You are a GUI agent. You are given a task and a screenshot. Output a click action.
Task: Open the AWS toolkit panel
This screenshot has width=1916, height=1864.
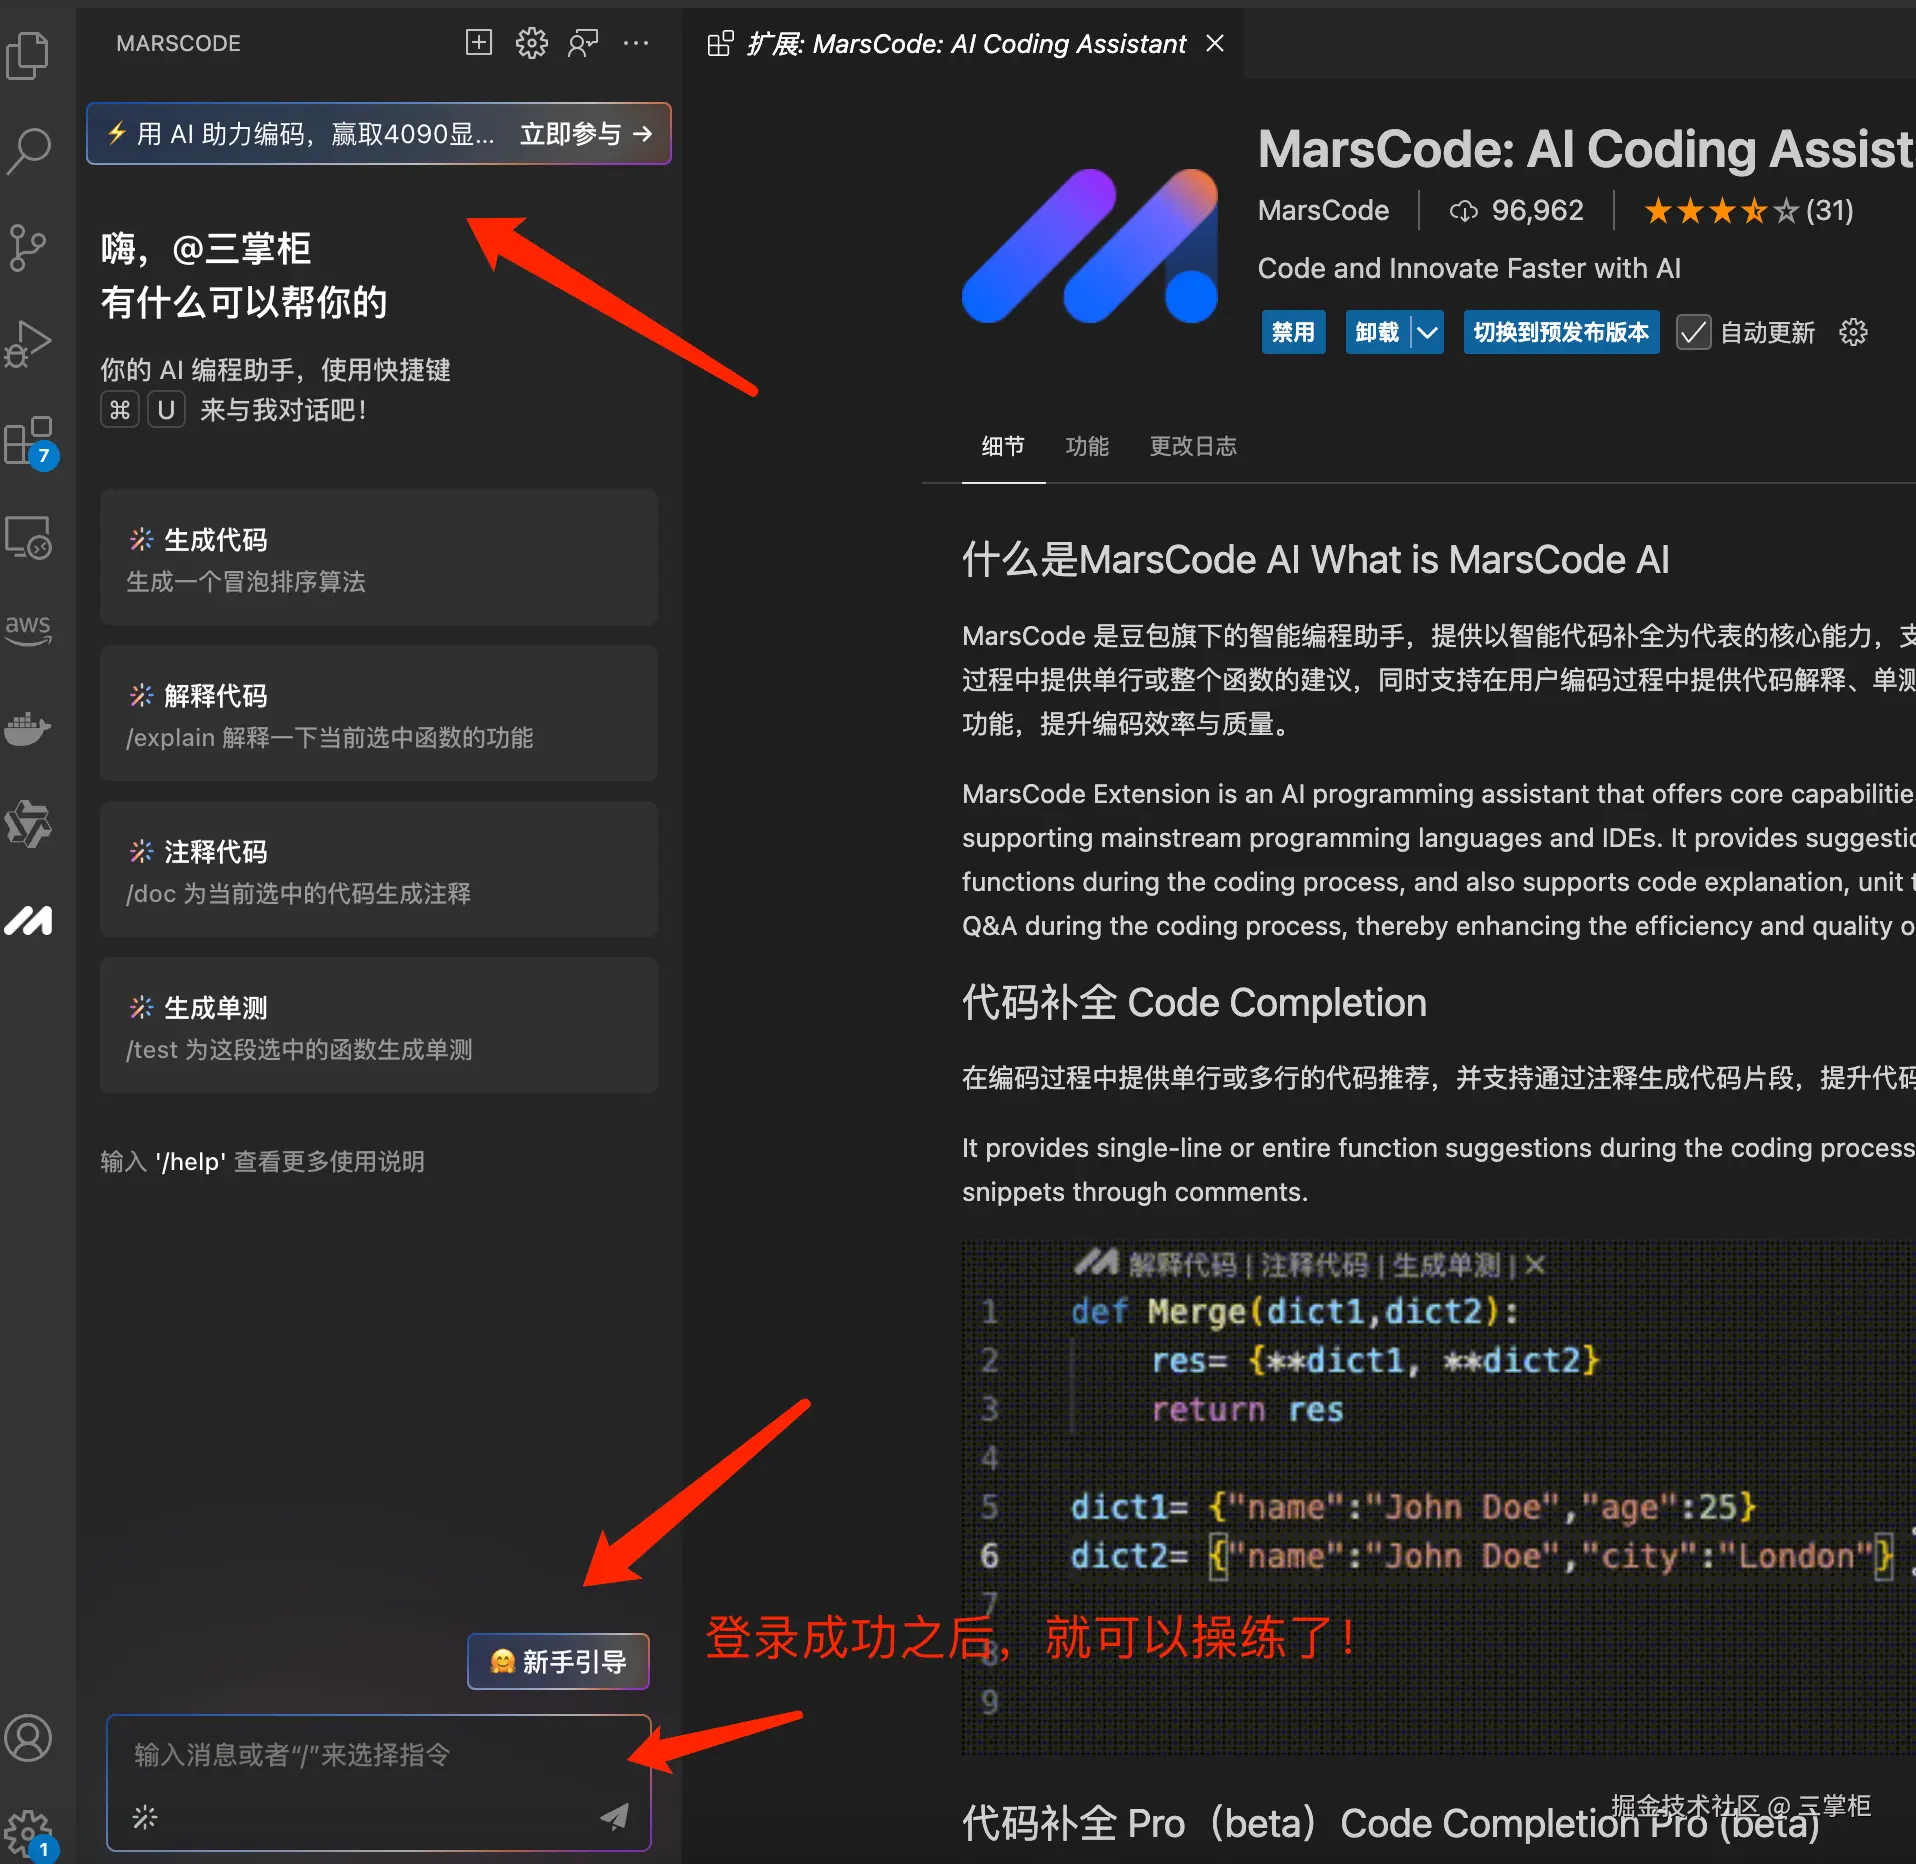[28, 630]
